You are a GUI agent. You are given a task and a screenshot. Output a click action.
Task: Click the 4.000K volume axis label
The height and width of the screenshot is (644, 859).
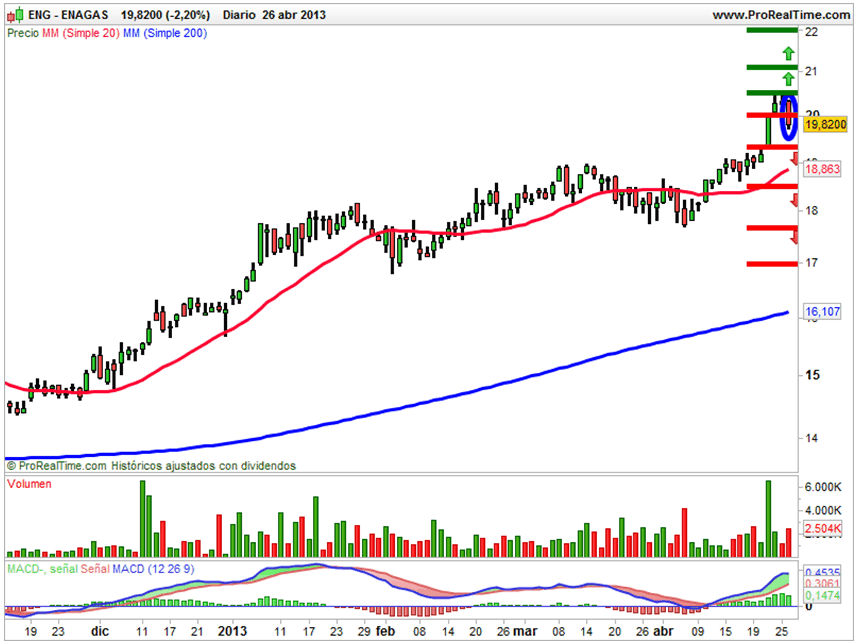(823, 510)
